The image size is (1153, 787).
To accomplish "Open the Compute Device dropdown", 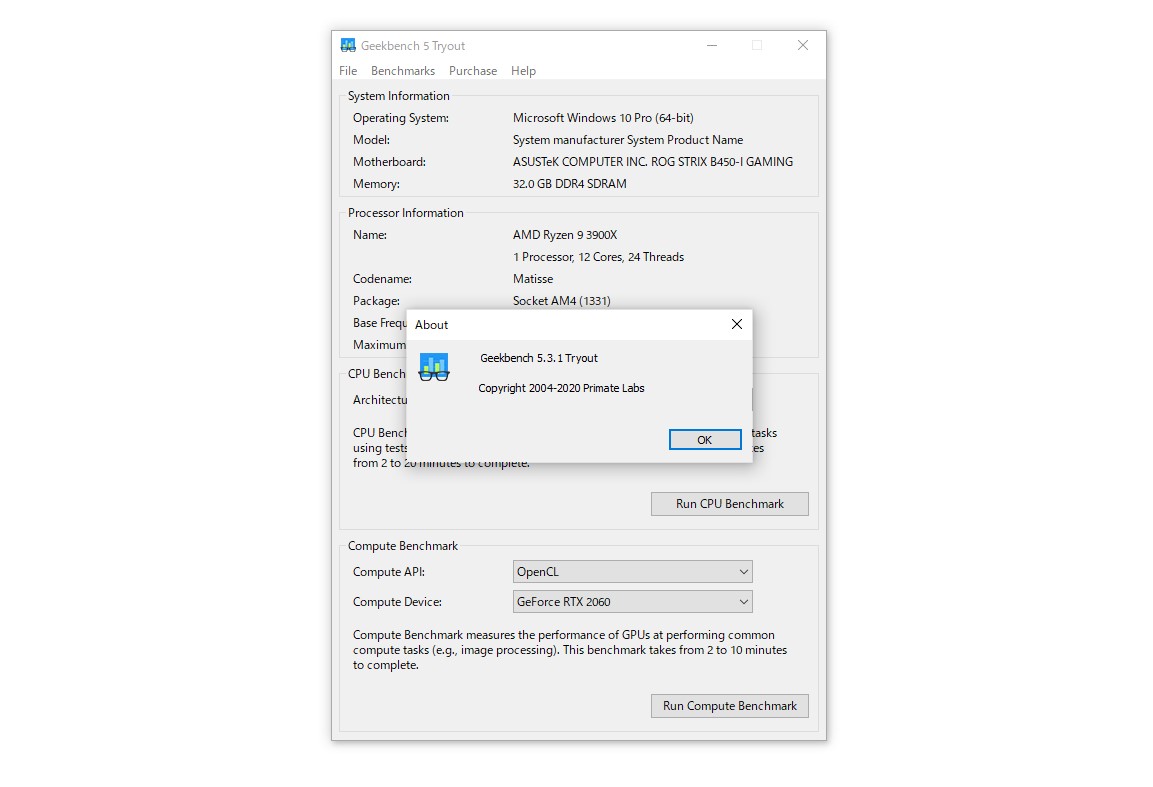I will coord(632,601).
